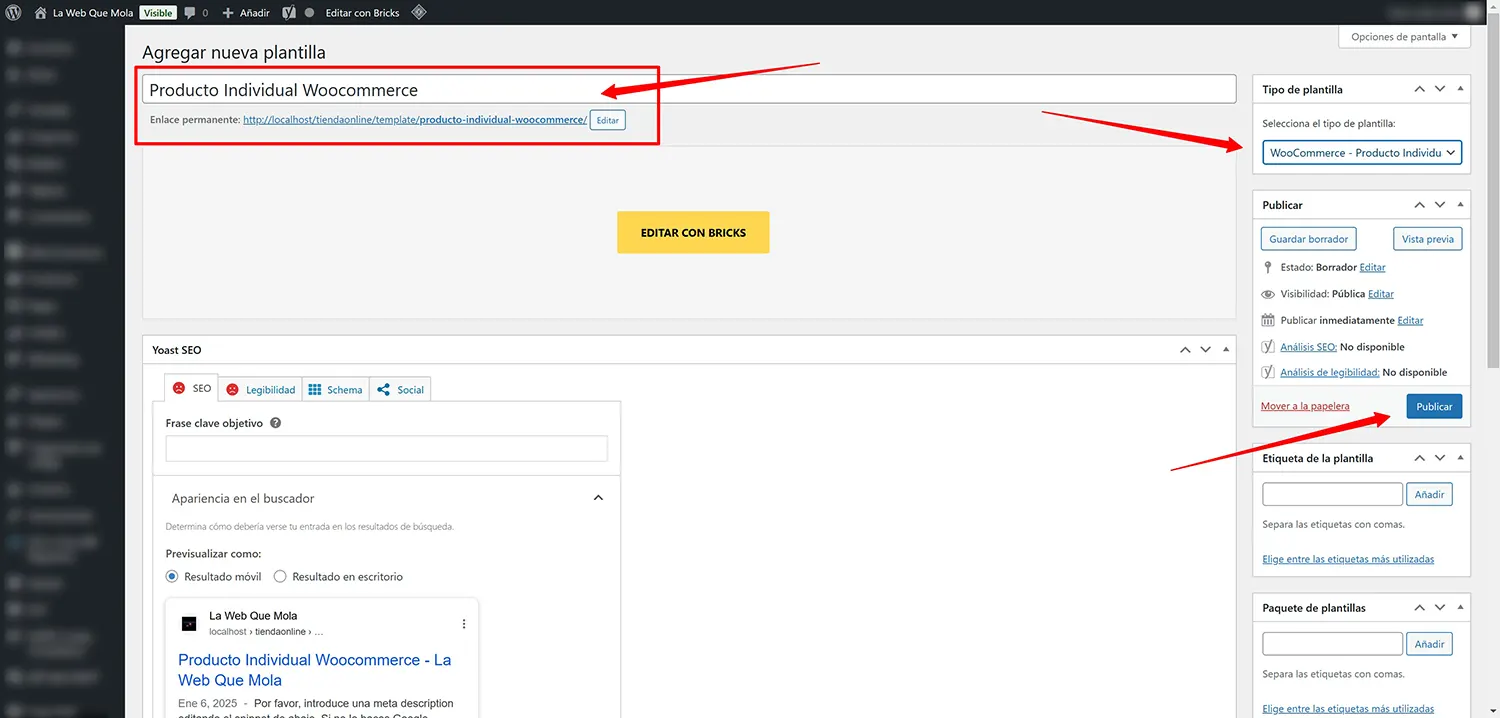This screenshot has height=718, width=1500.
Task: Click Añadir in Paquete de plantillas
Action: click(x=1429, y=643)
